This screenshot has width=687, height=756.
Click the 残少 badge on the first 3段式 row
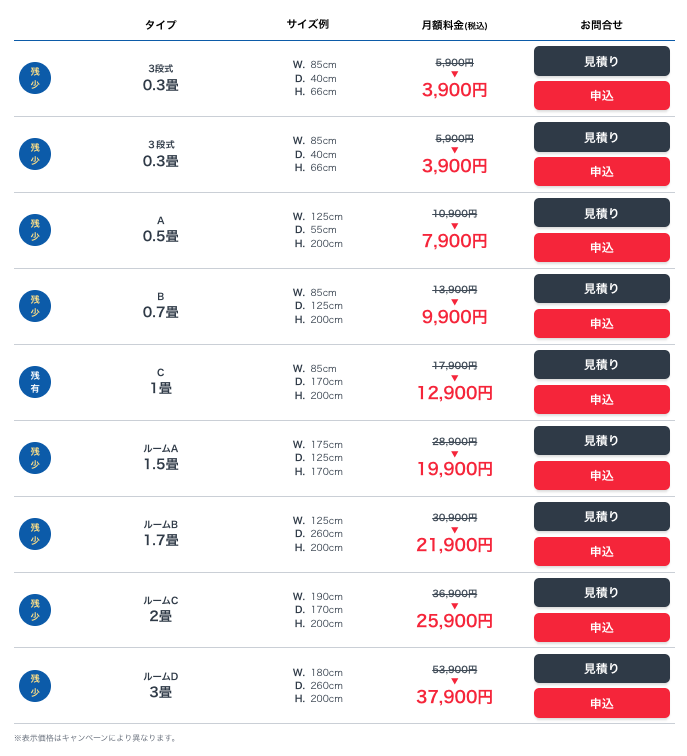point(35,78)
